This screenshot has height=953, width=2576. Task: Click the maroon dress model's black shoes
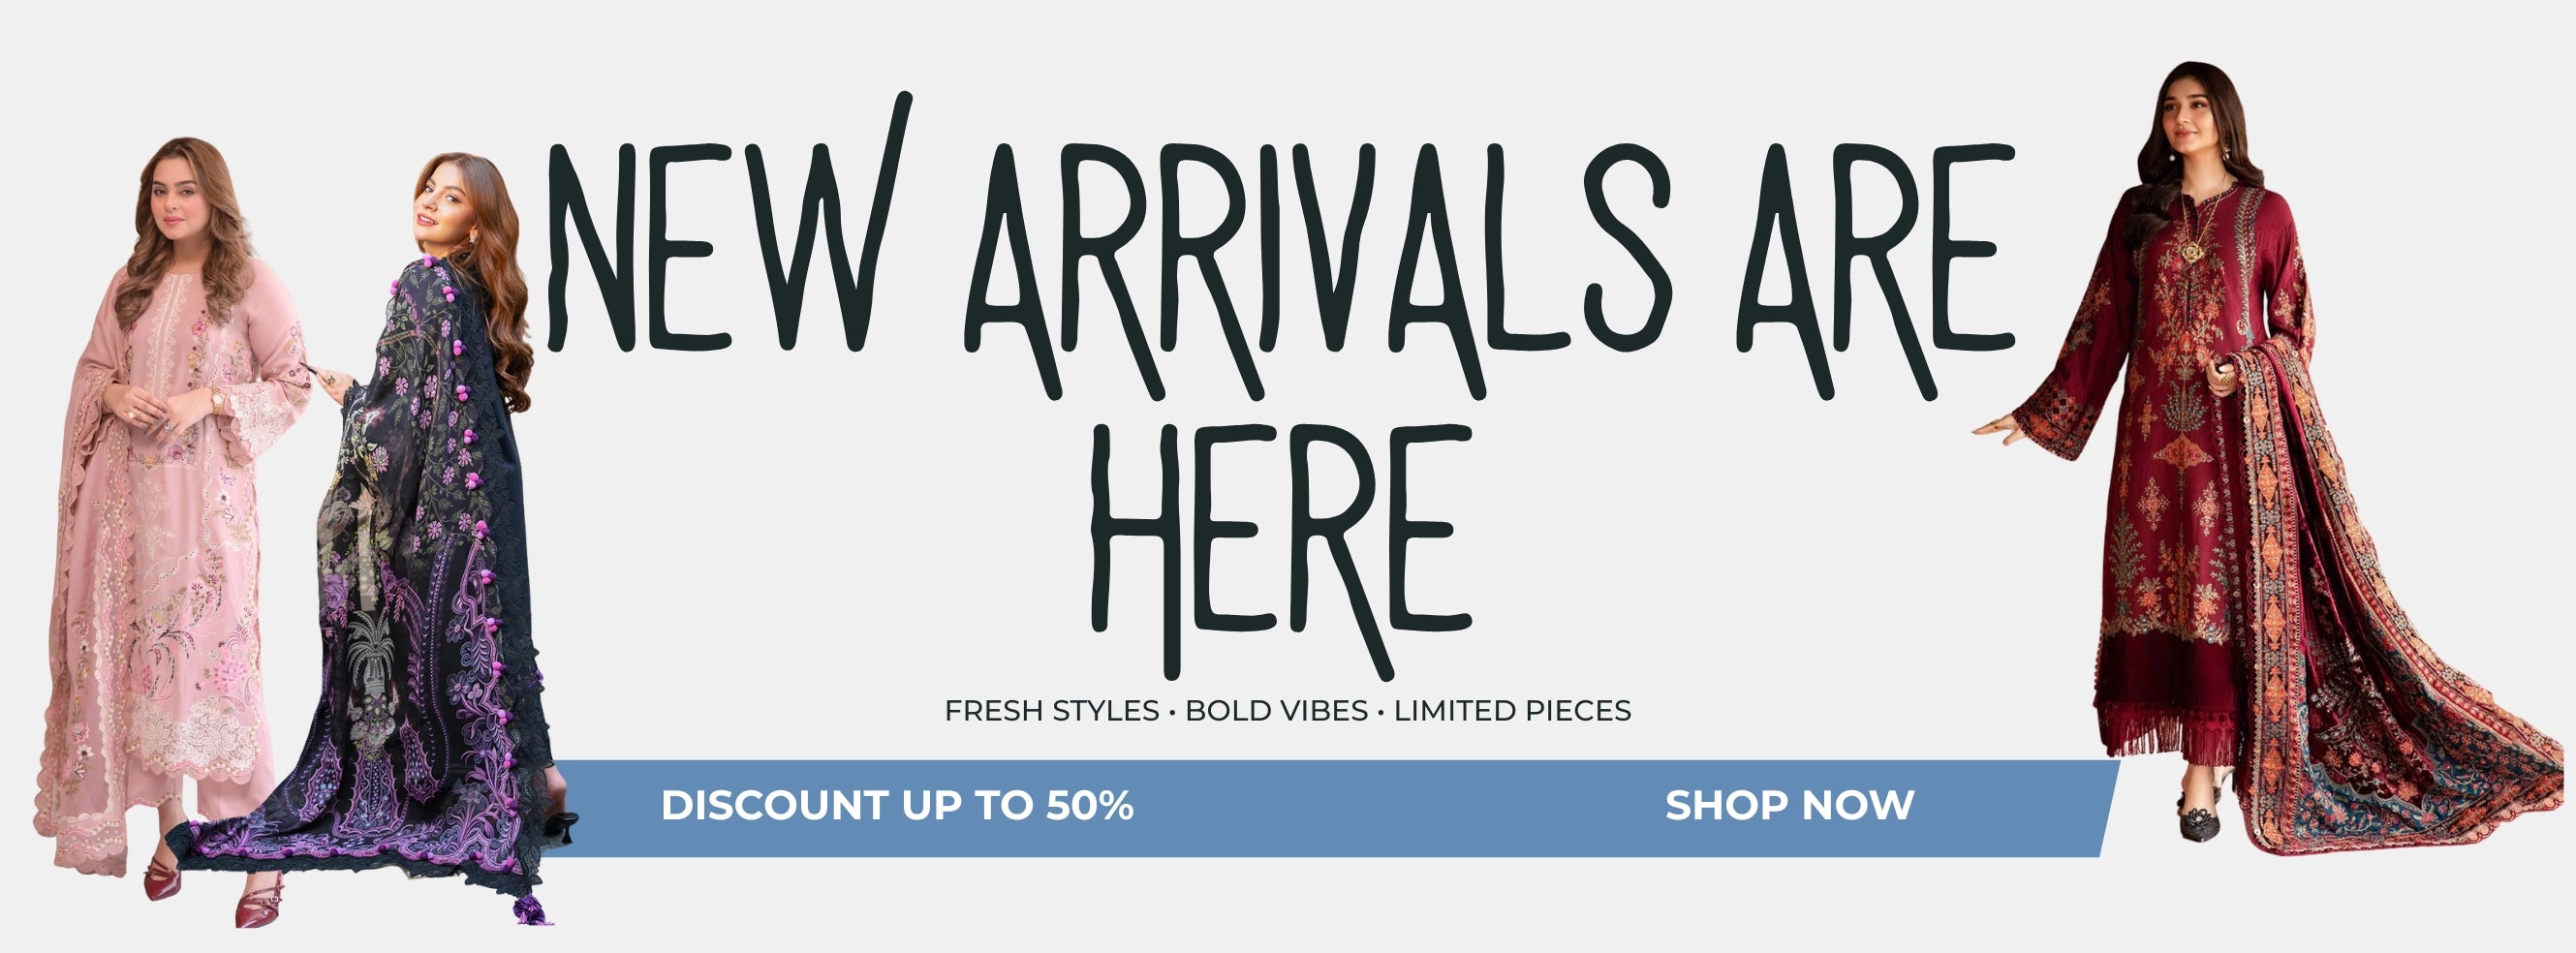[x=2199, y=816]
